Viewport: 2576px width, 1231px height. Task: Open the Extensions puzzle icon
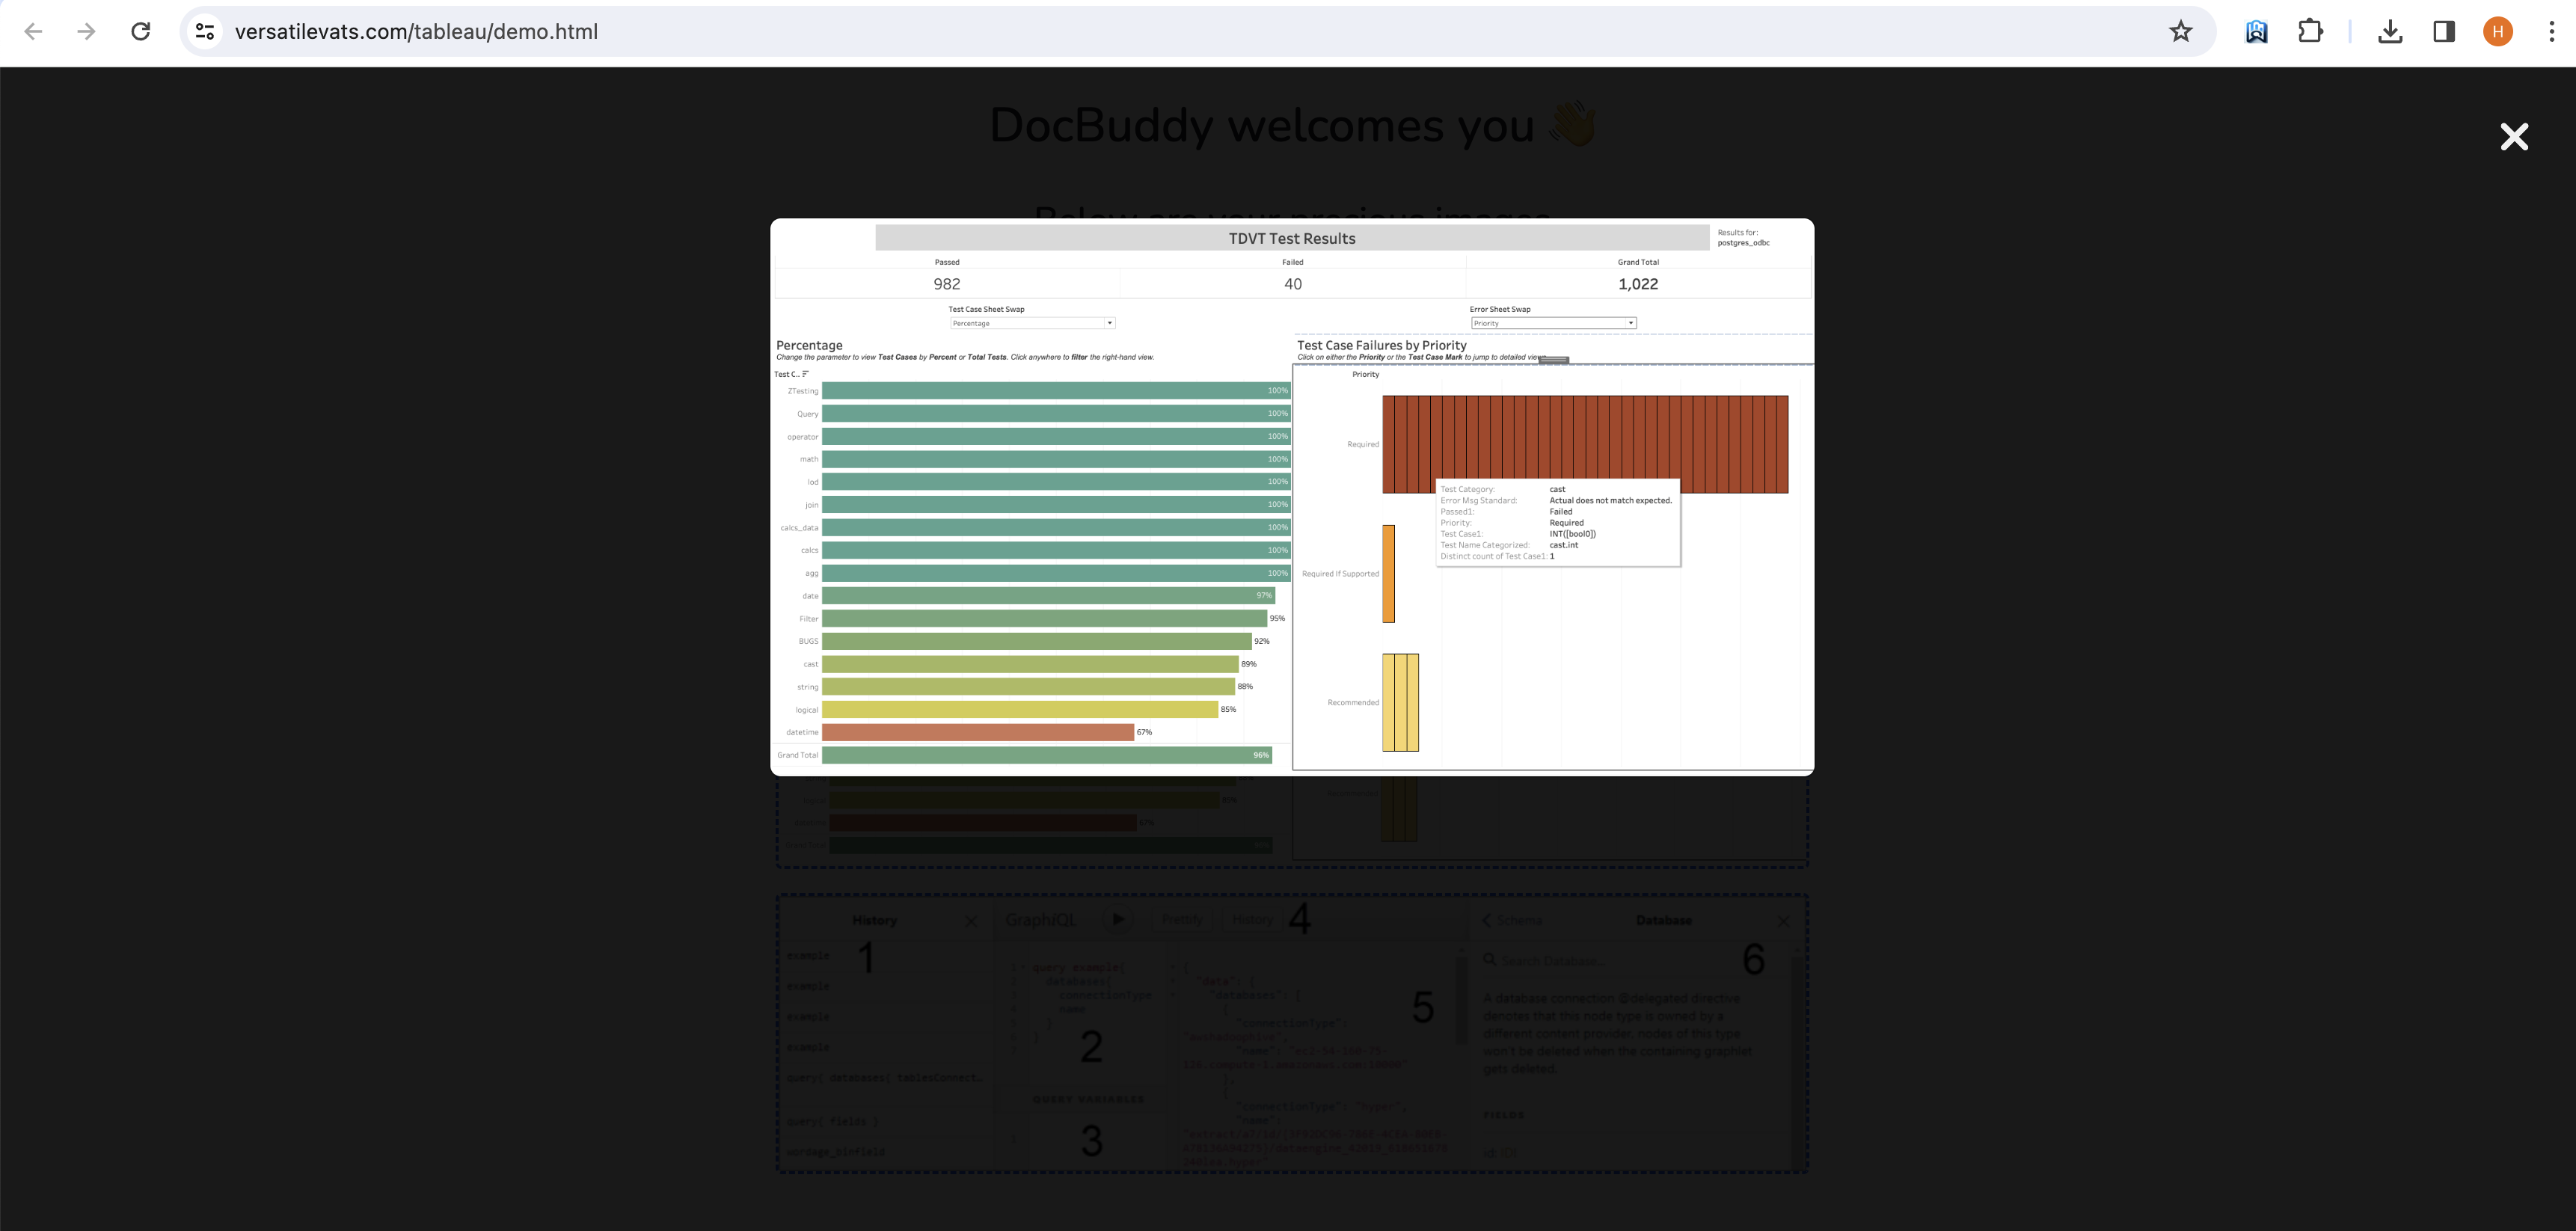click(x=2310, y=31)
